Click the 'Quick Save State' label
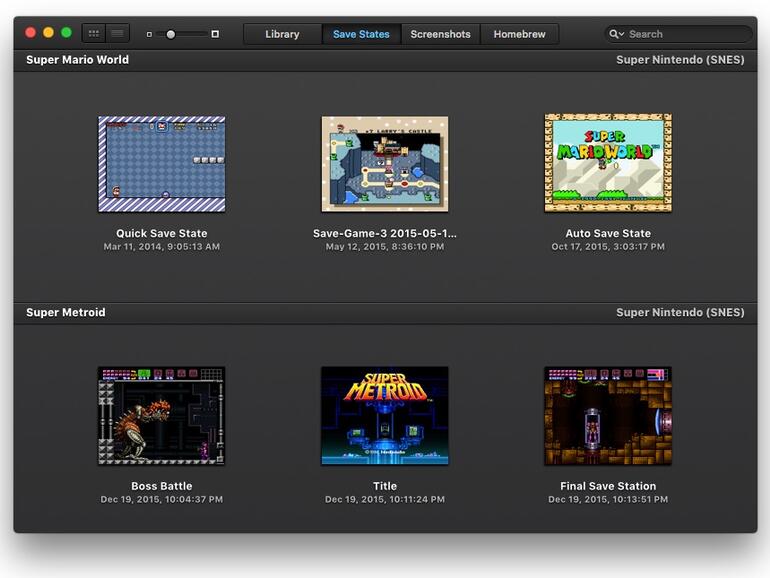Image resolution: width=770 pixels, height=578 pixels. click(x=162, y=233)
